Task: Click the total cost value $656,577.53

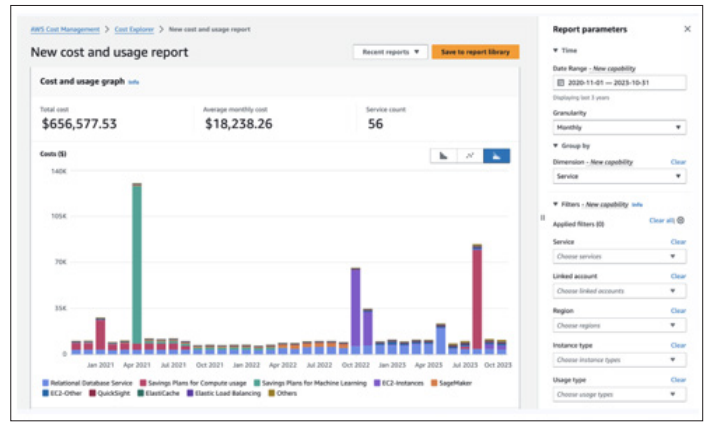Action: (x=79, y=124)
